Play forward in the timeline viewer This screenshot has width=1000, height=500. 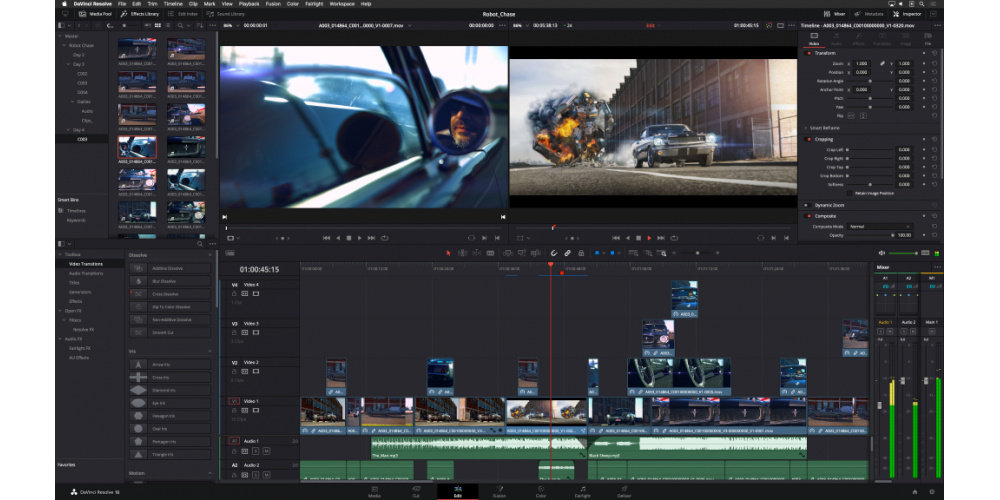(x=649, y=238)
